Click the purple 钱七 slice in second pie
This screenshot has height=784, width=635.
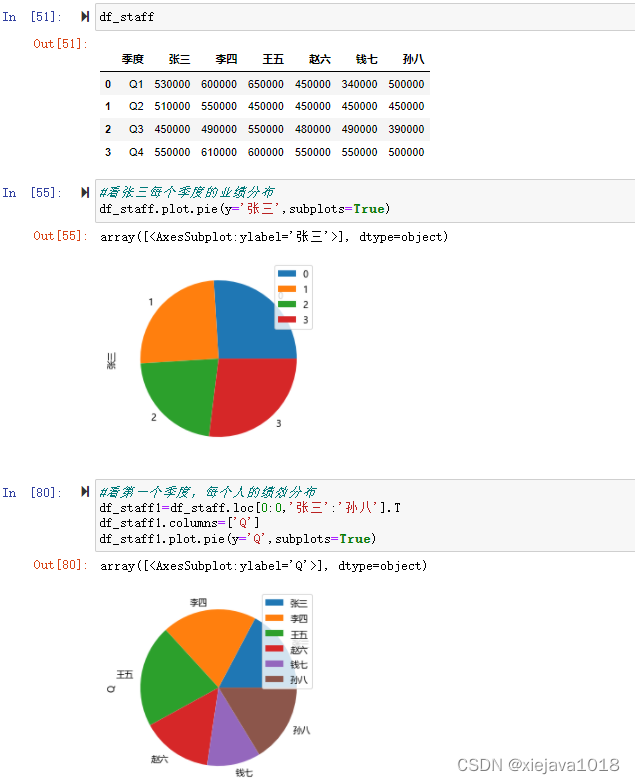pyautogui.click(x=230, y=738)
